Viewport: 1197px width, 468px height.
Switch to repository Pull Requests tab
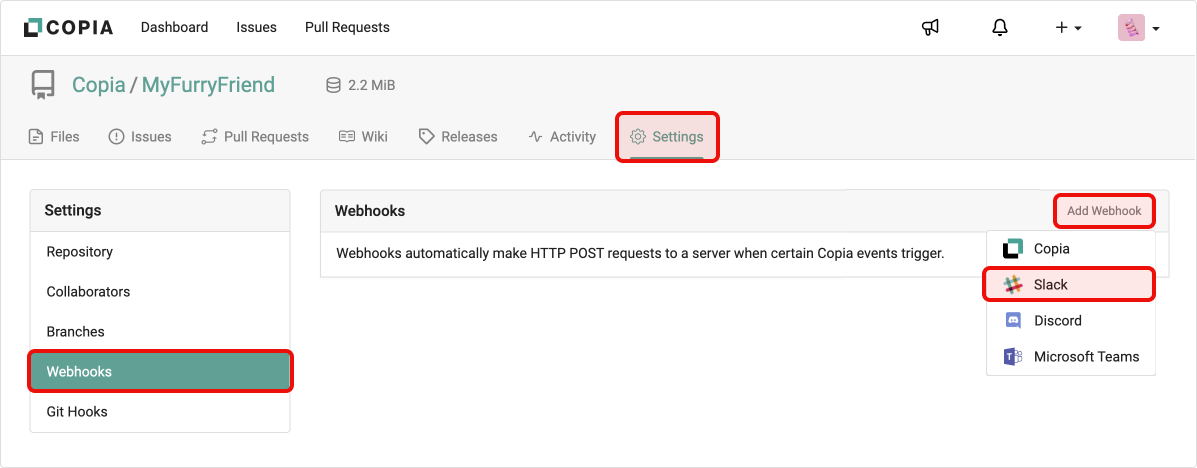coord(255,137)
